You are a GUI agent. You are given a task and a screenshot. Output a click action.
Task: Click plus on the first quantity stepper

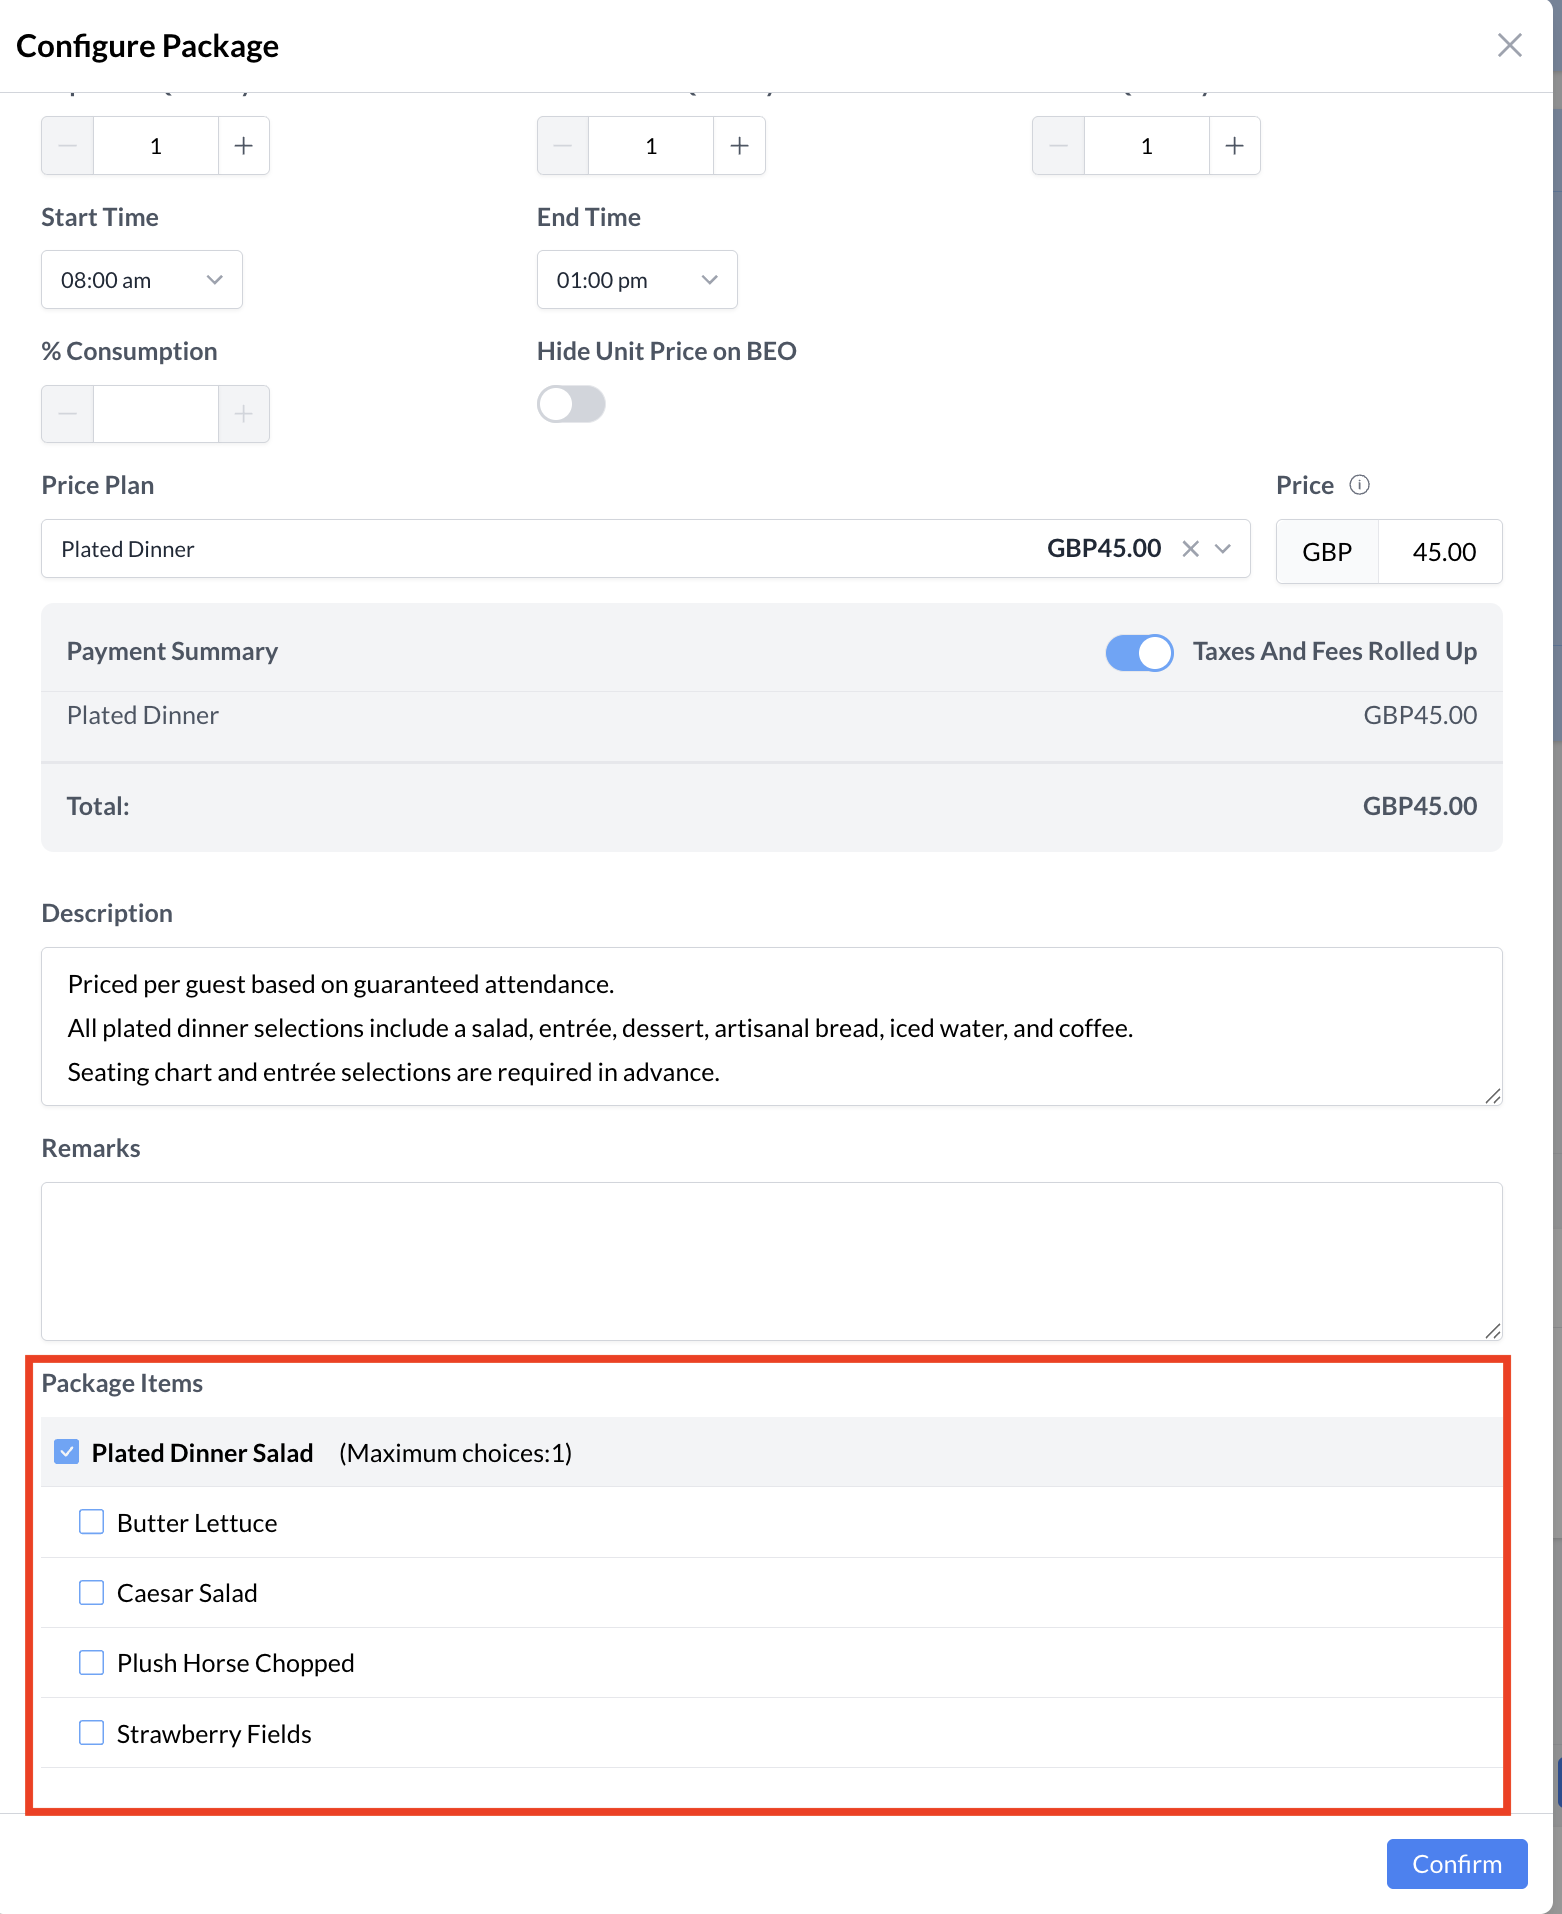[243, 146]
